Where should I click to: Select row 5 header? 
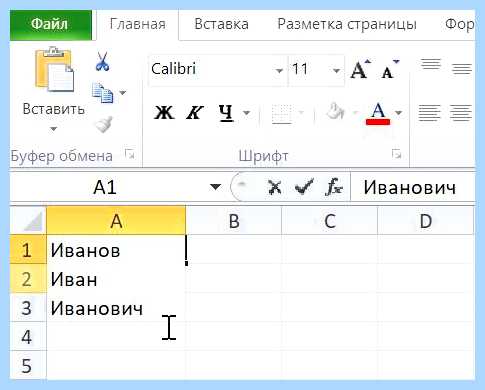28,365
